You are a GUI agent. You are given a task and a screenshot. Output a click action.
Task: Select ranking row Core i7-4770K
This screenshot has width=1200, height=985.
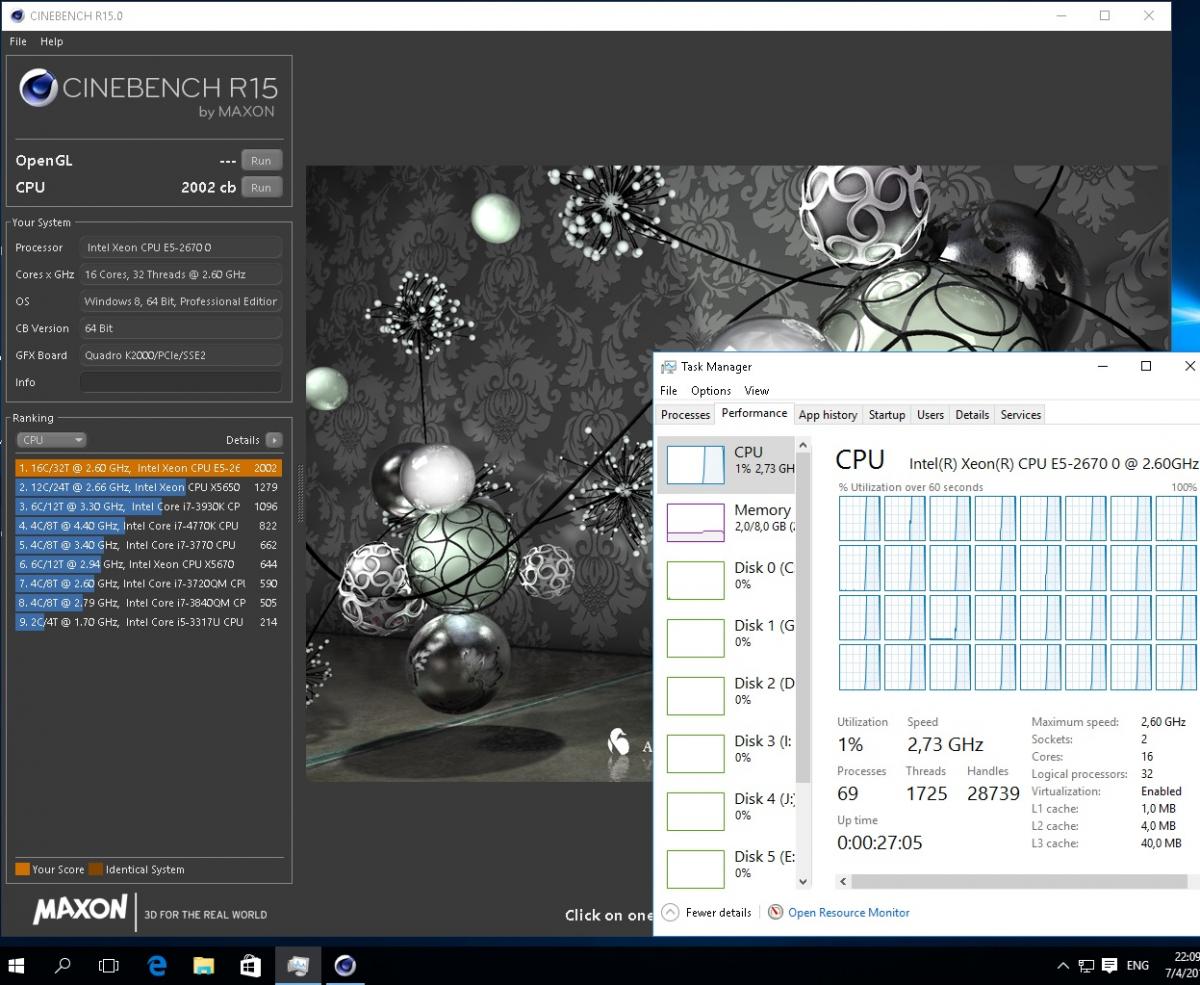point(148,525)
